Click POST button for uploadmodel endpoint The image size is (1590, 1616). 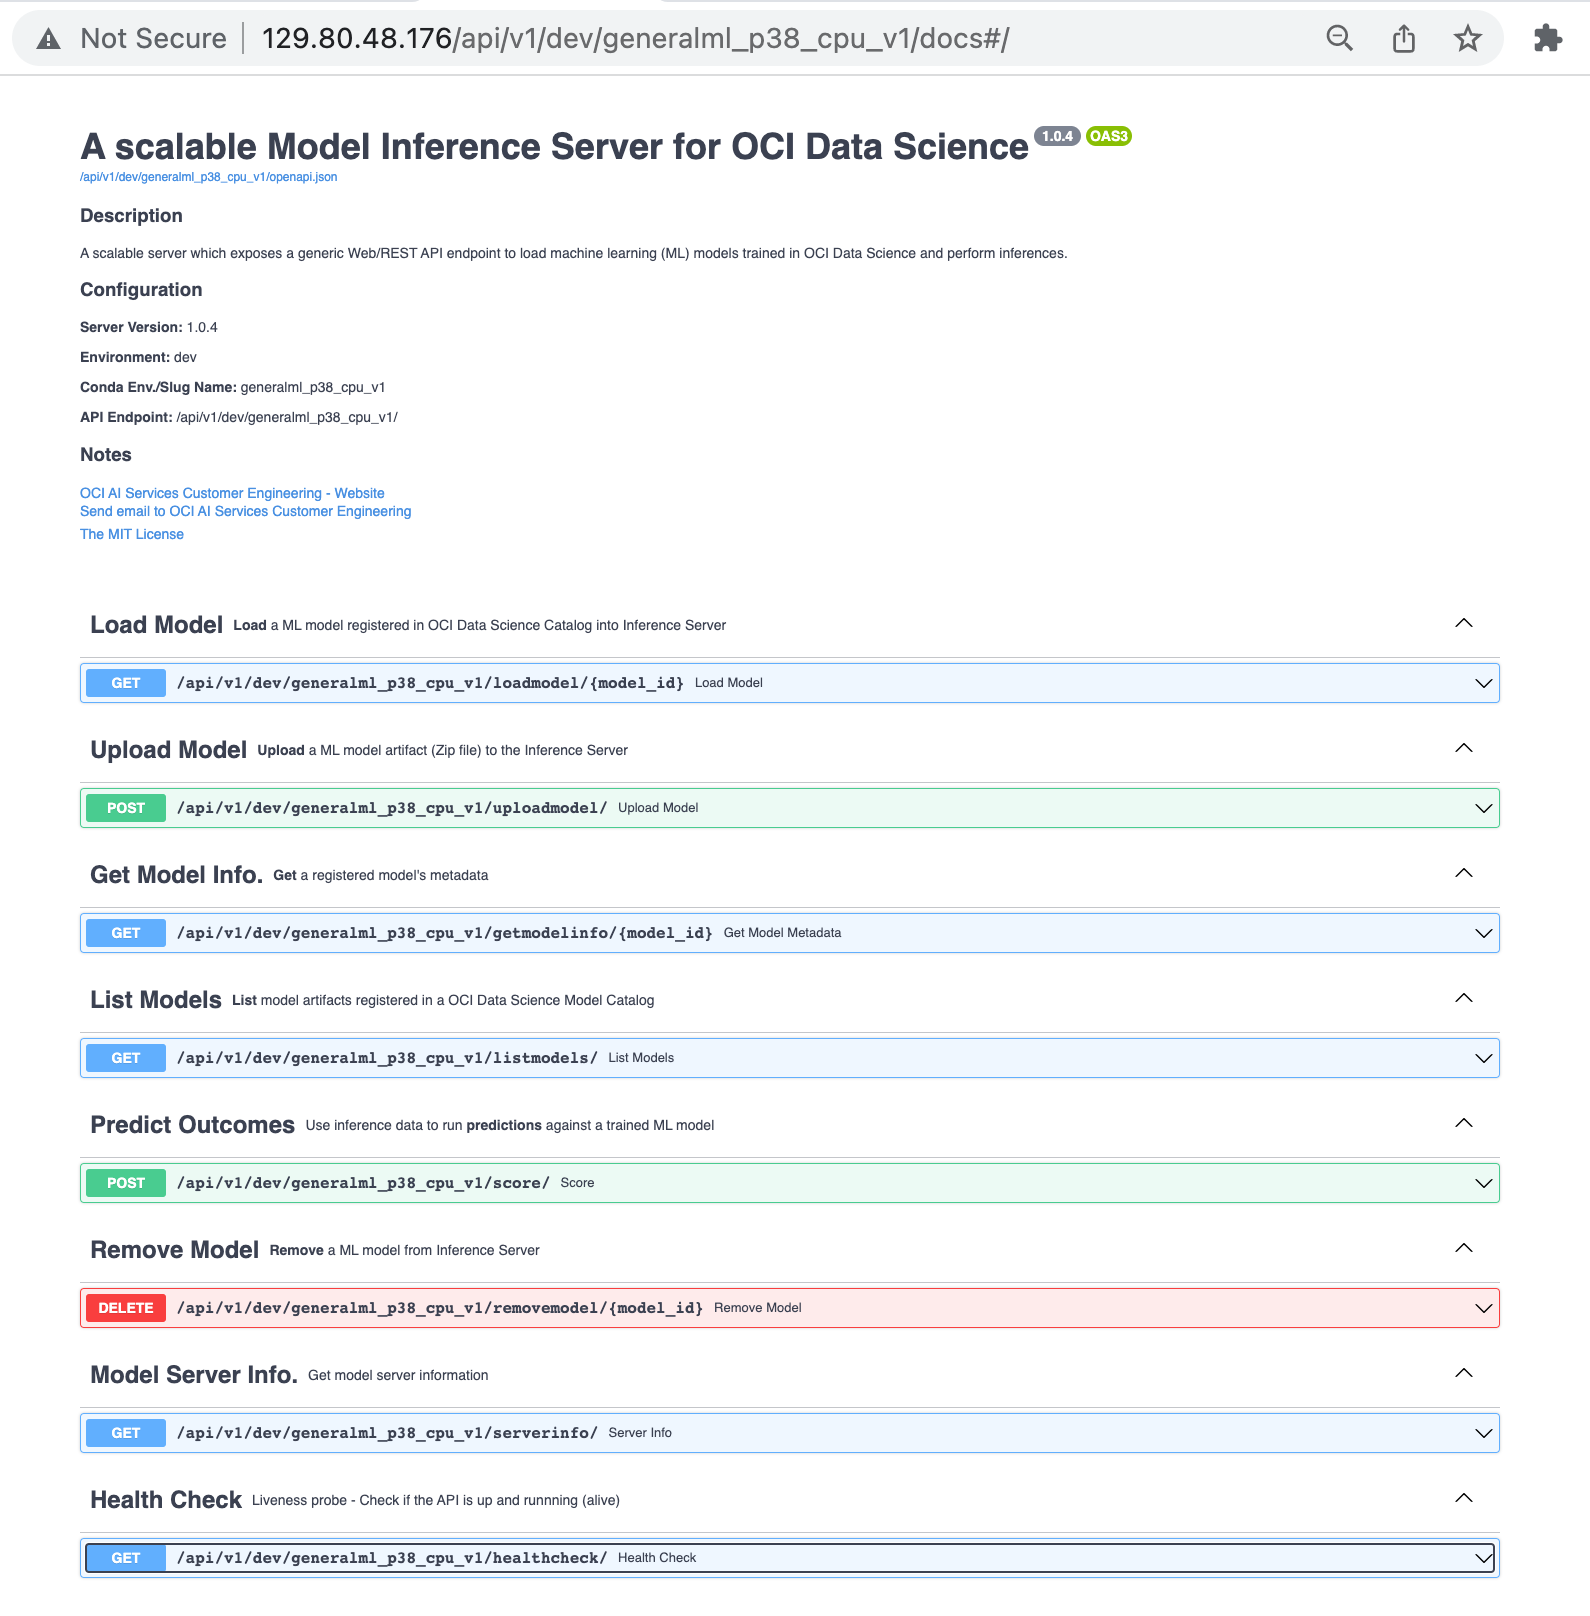point(126,808)
